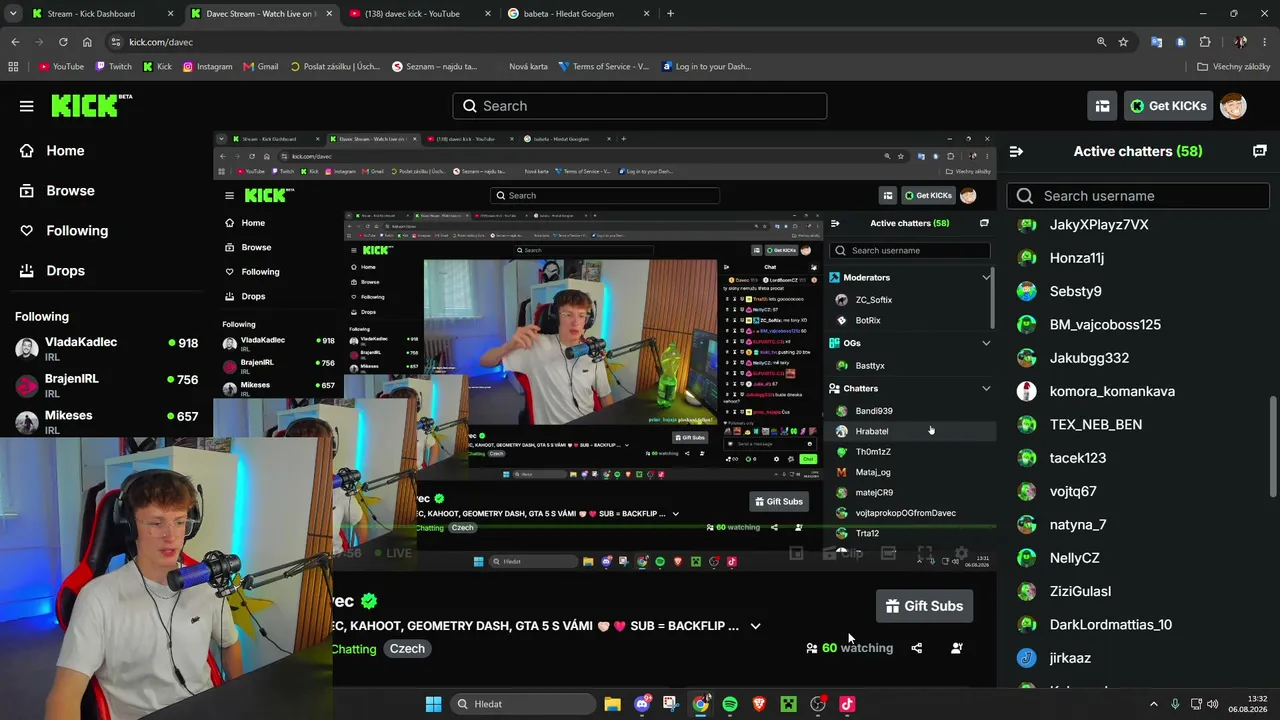Switch to the babeta - Hledat Googlem tab
Viewport: 1280px width, 720px height.
click(577, 14)
